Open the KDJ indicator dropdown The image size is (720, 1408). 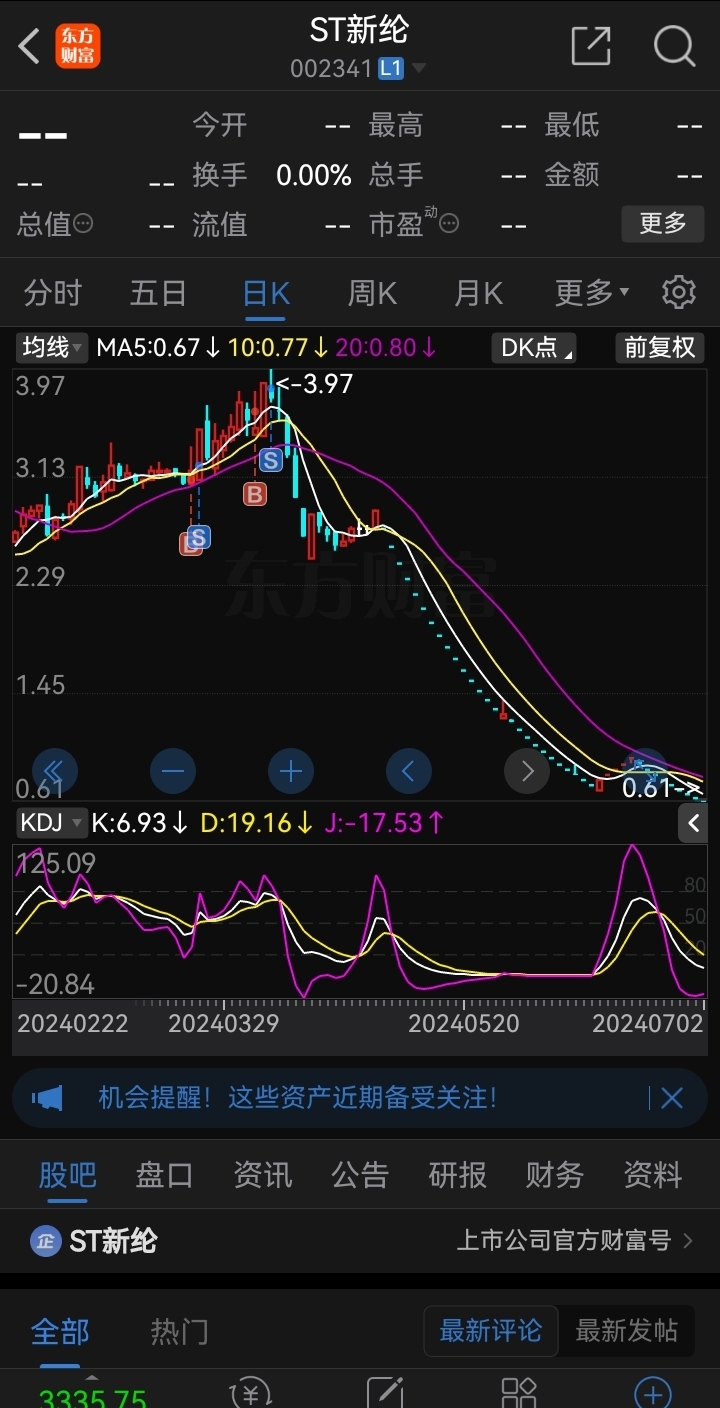[53, 823]
